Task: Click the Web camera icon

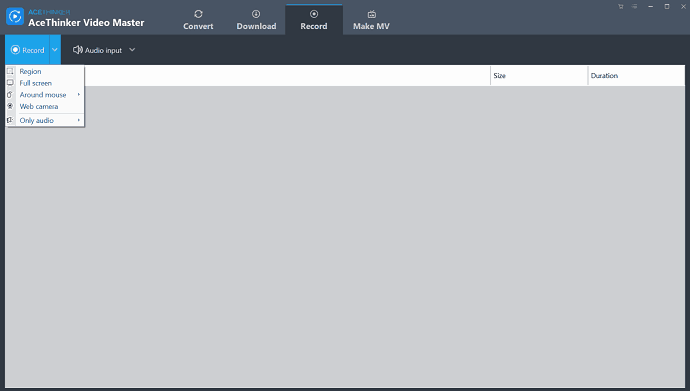Action: (10, 106)
